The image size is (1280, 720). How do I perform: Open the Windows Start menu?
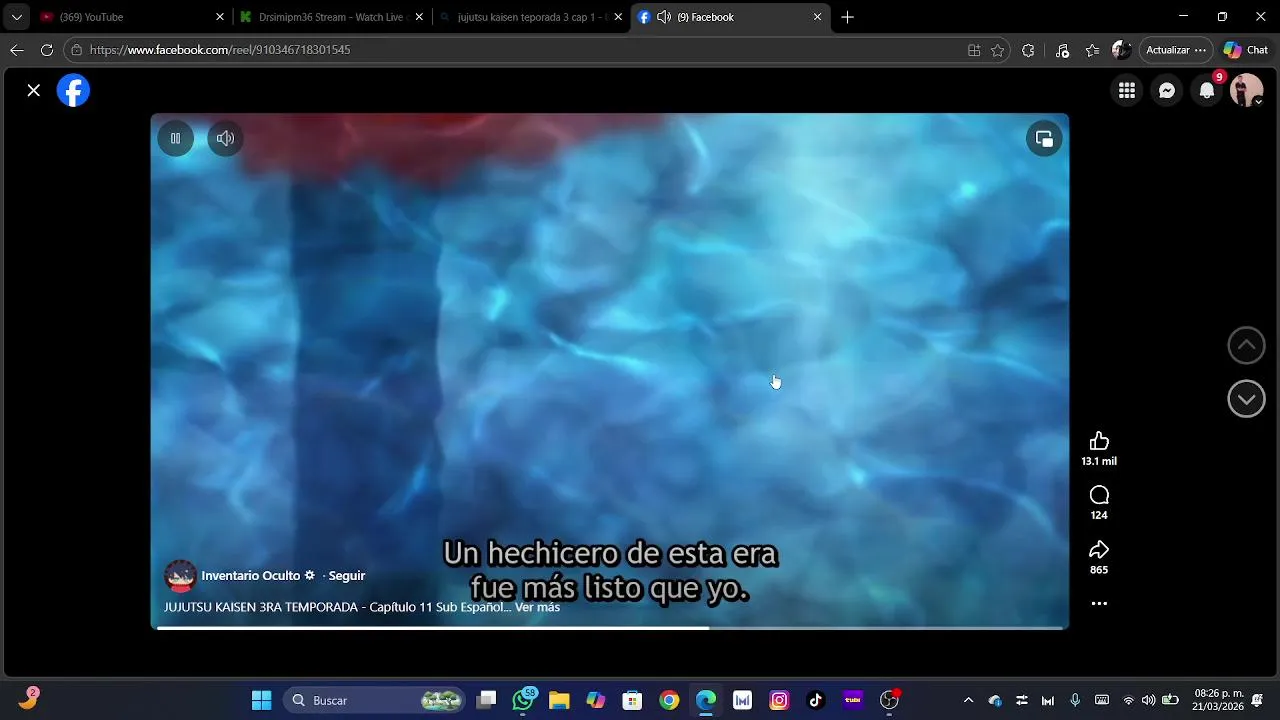pyautogui.click(x=261, y=700)
